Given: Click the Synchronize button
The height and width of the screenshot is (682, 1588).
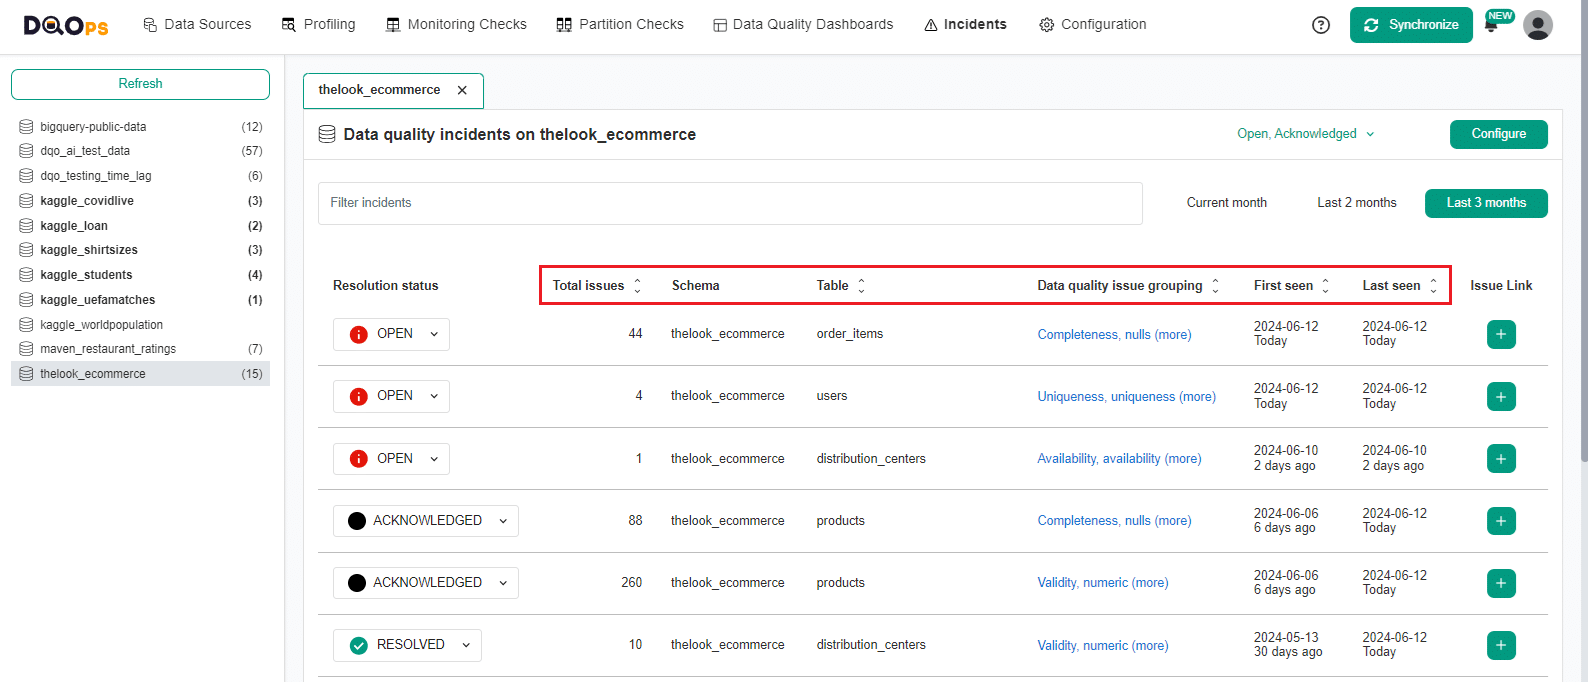Looking at the screenshot, I should tap(1411, 25).
